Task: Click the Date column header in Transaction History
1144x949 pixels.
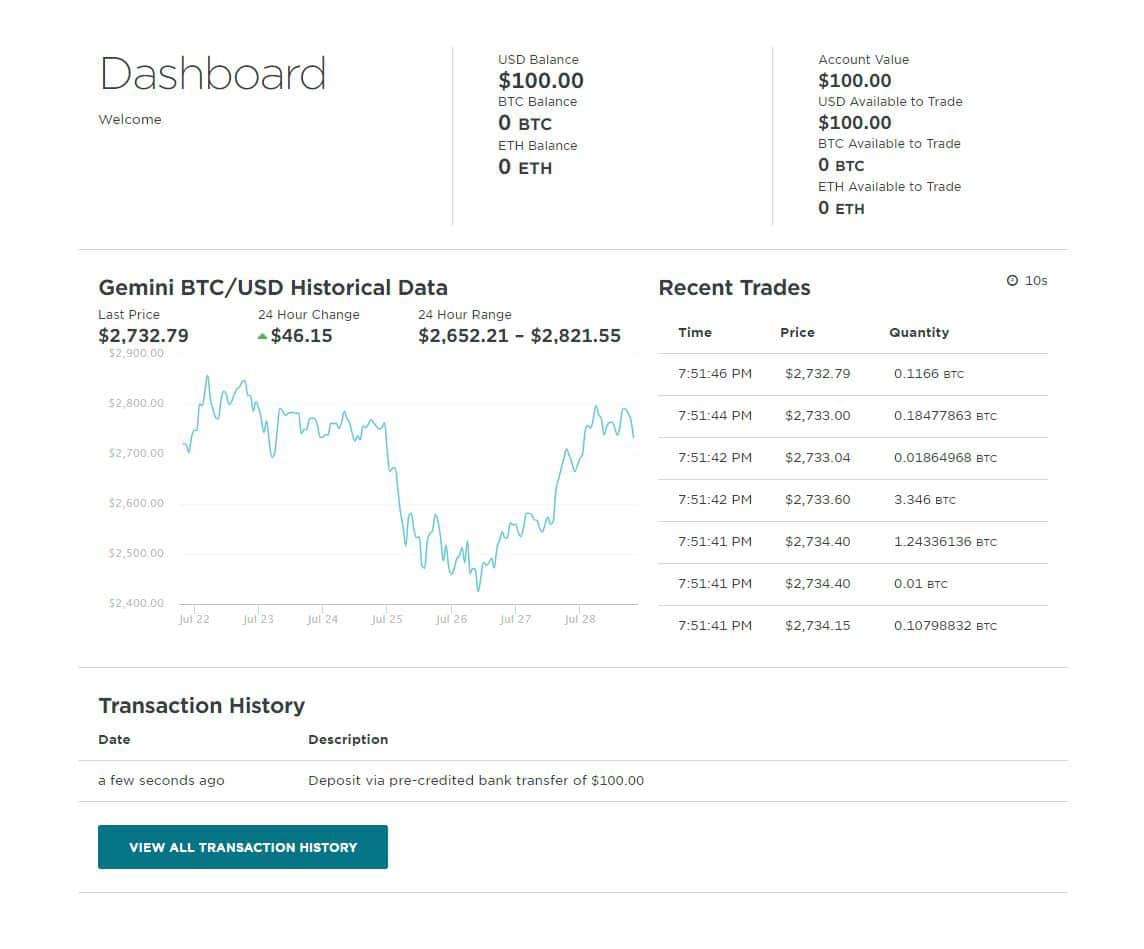Action: tap(114, 739)
